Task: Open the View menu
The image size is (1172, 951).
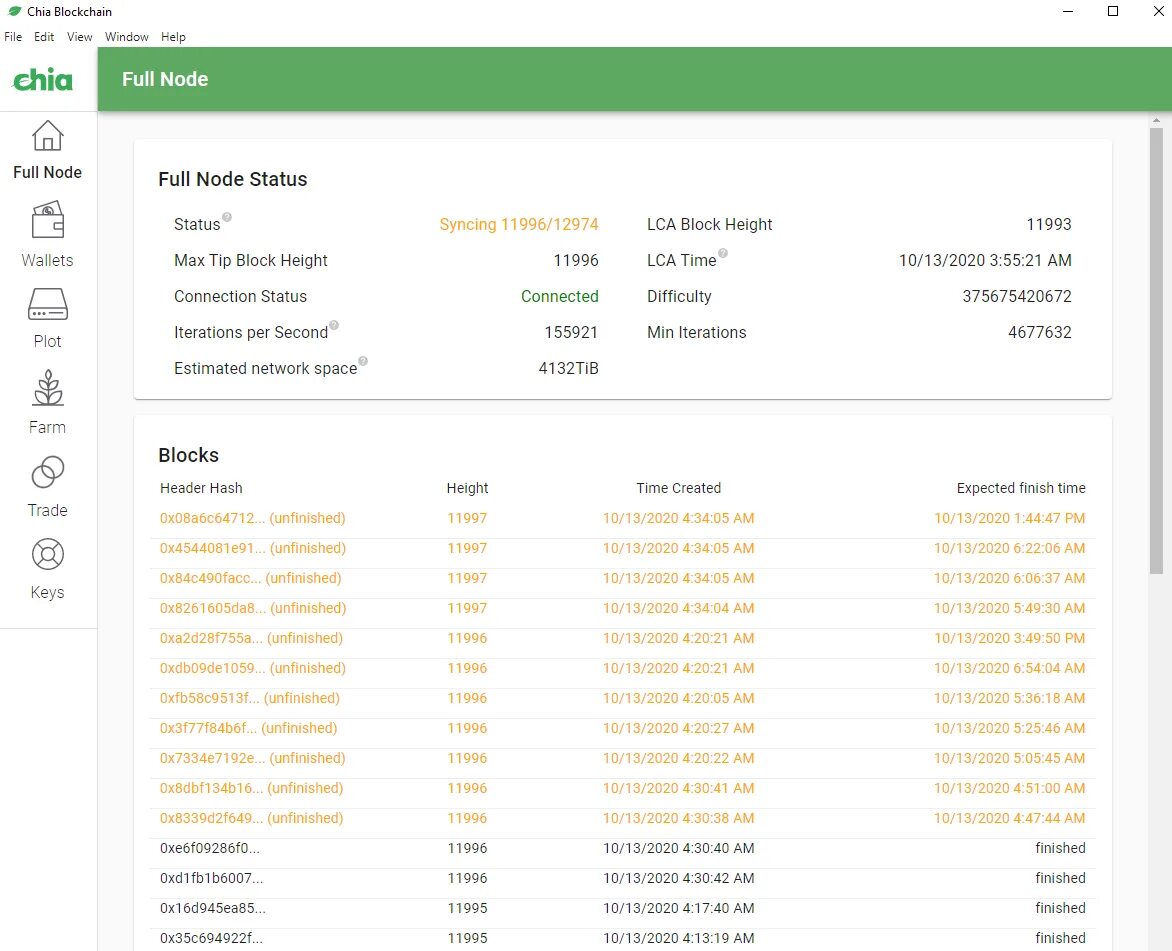Action: tap(79, 37)
